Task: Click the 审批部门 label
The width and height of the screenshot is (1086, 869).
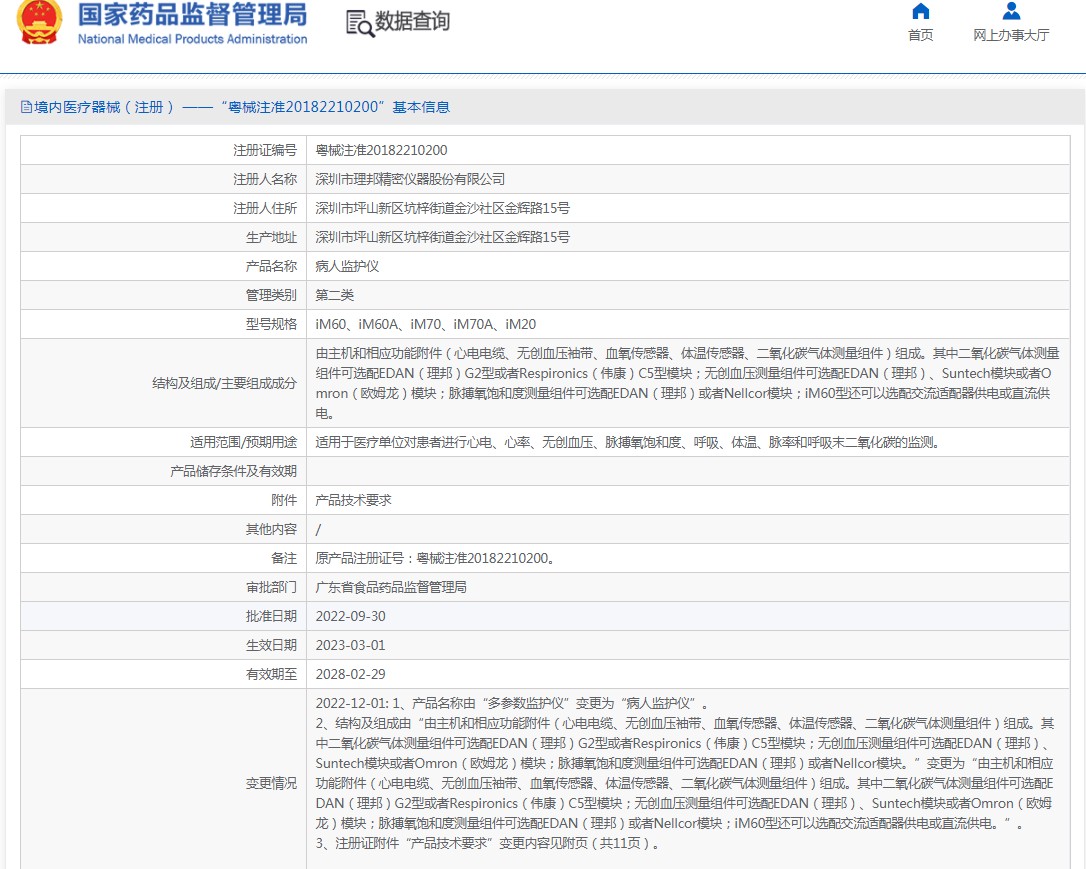Action: coord(271,588)
